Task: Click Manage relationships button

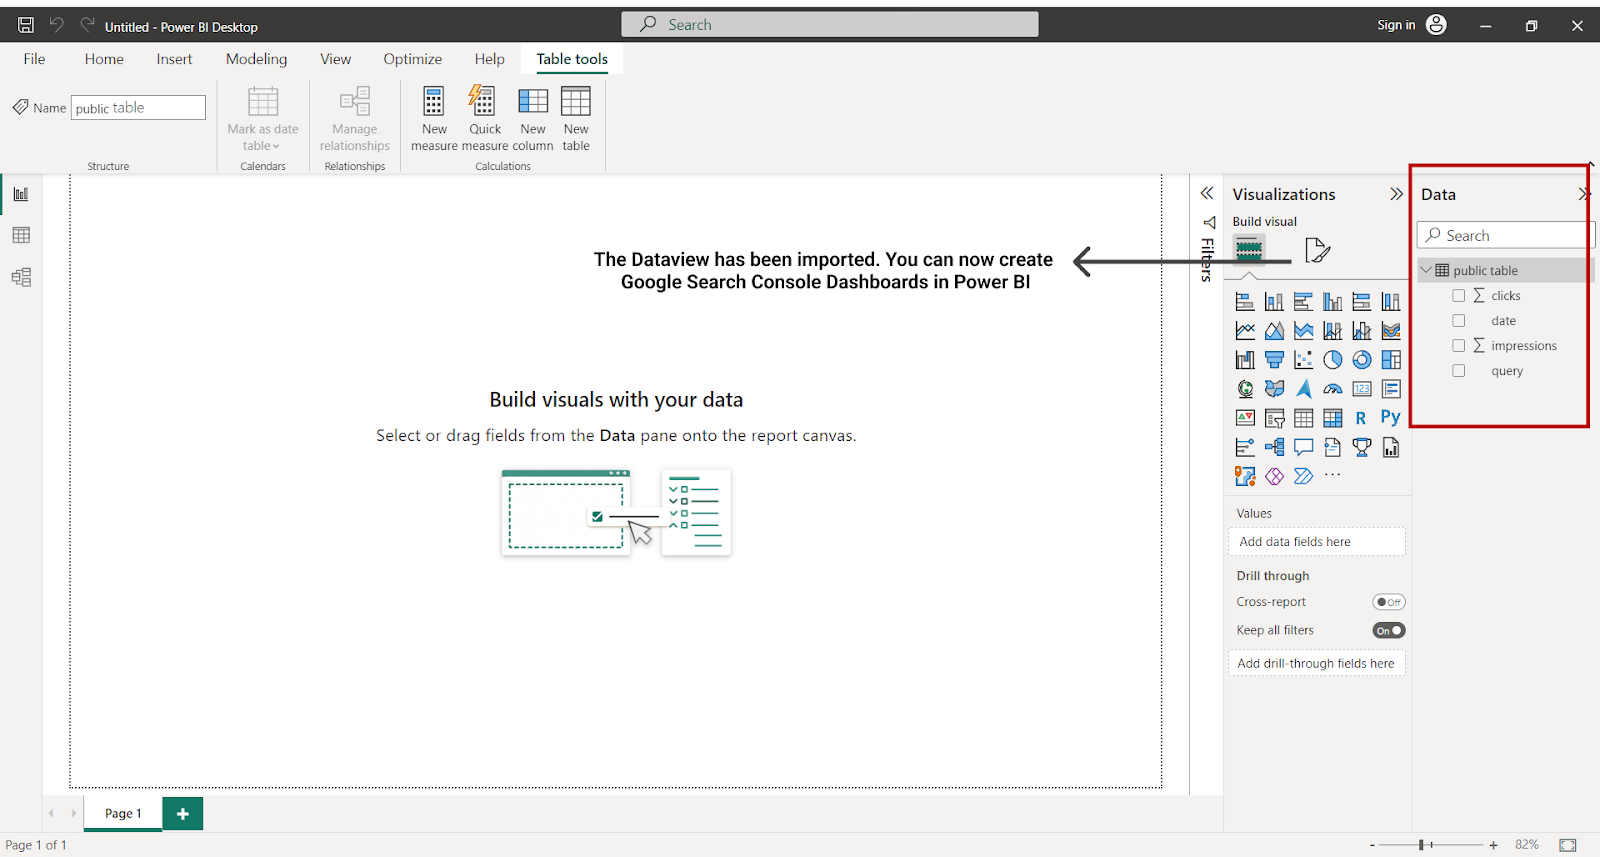Action: [355, 119]
